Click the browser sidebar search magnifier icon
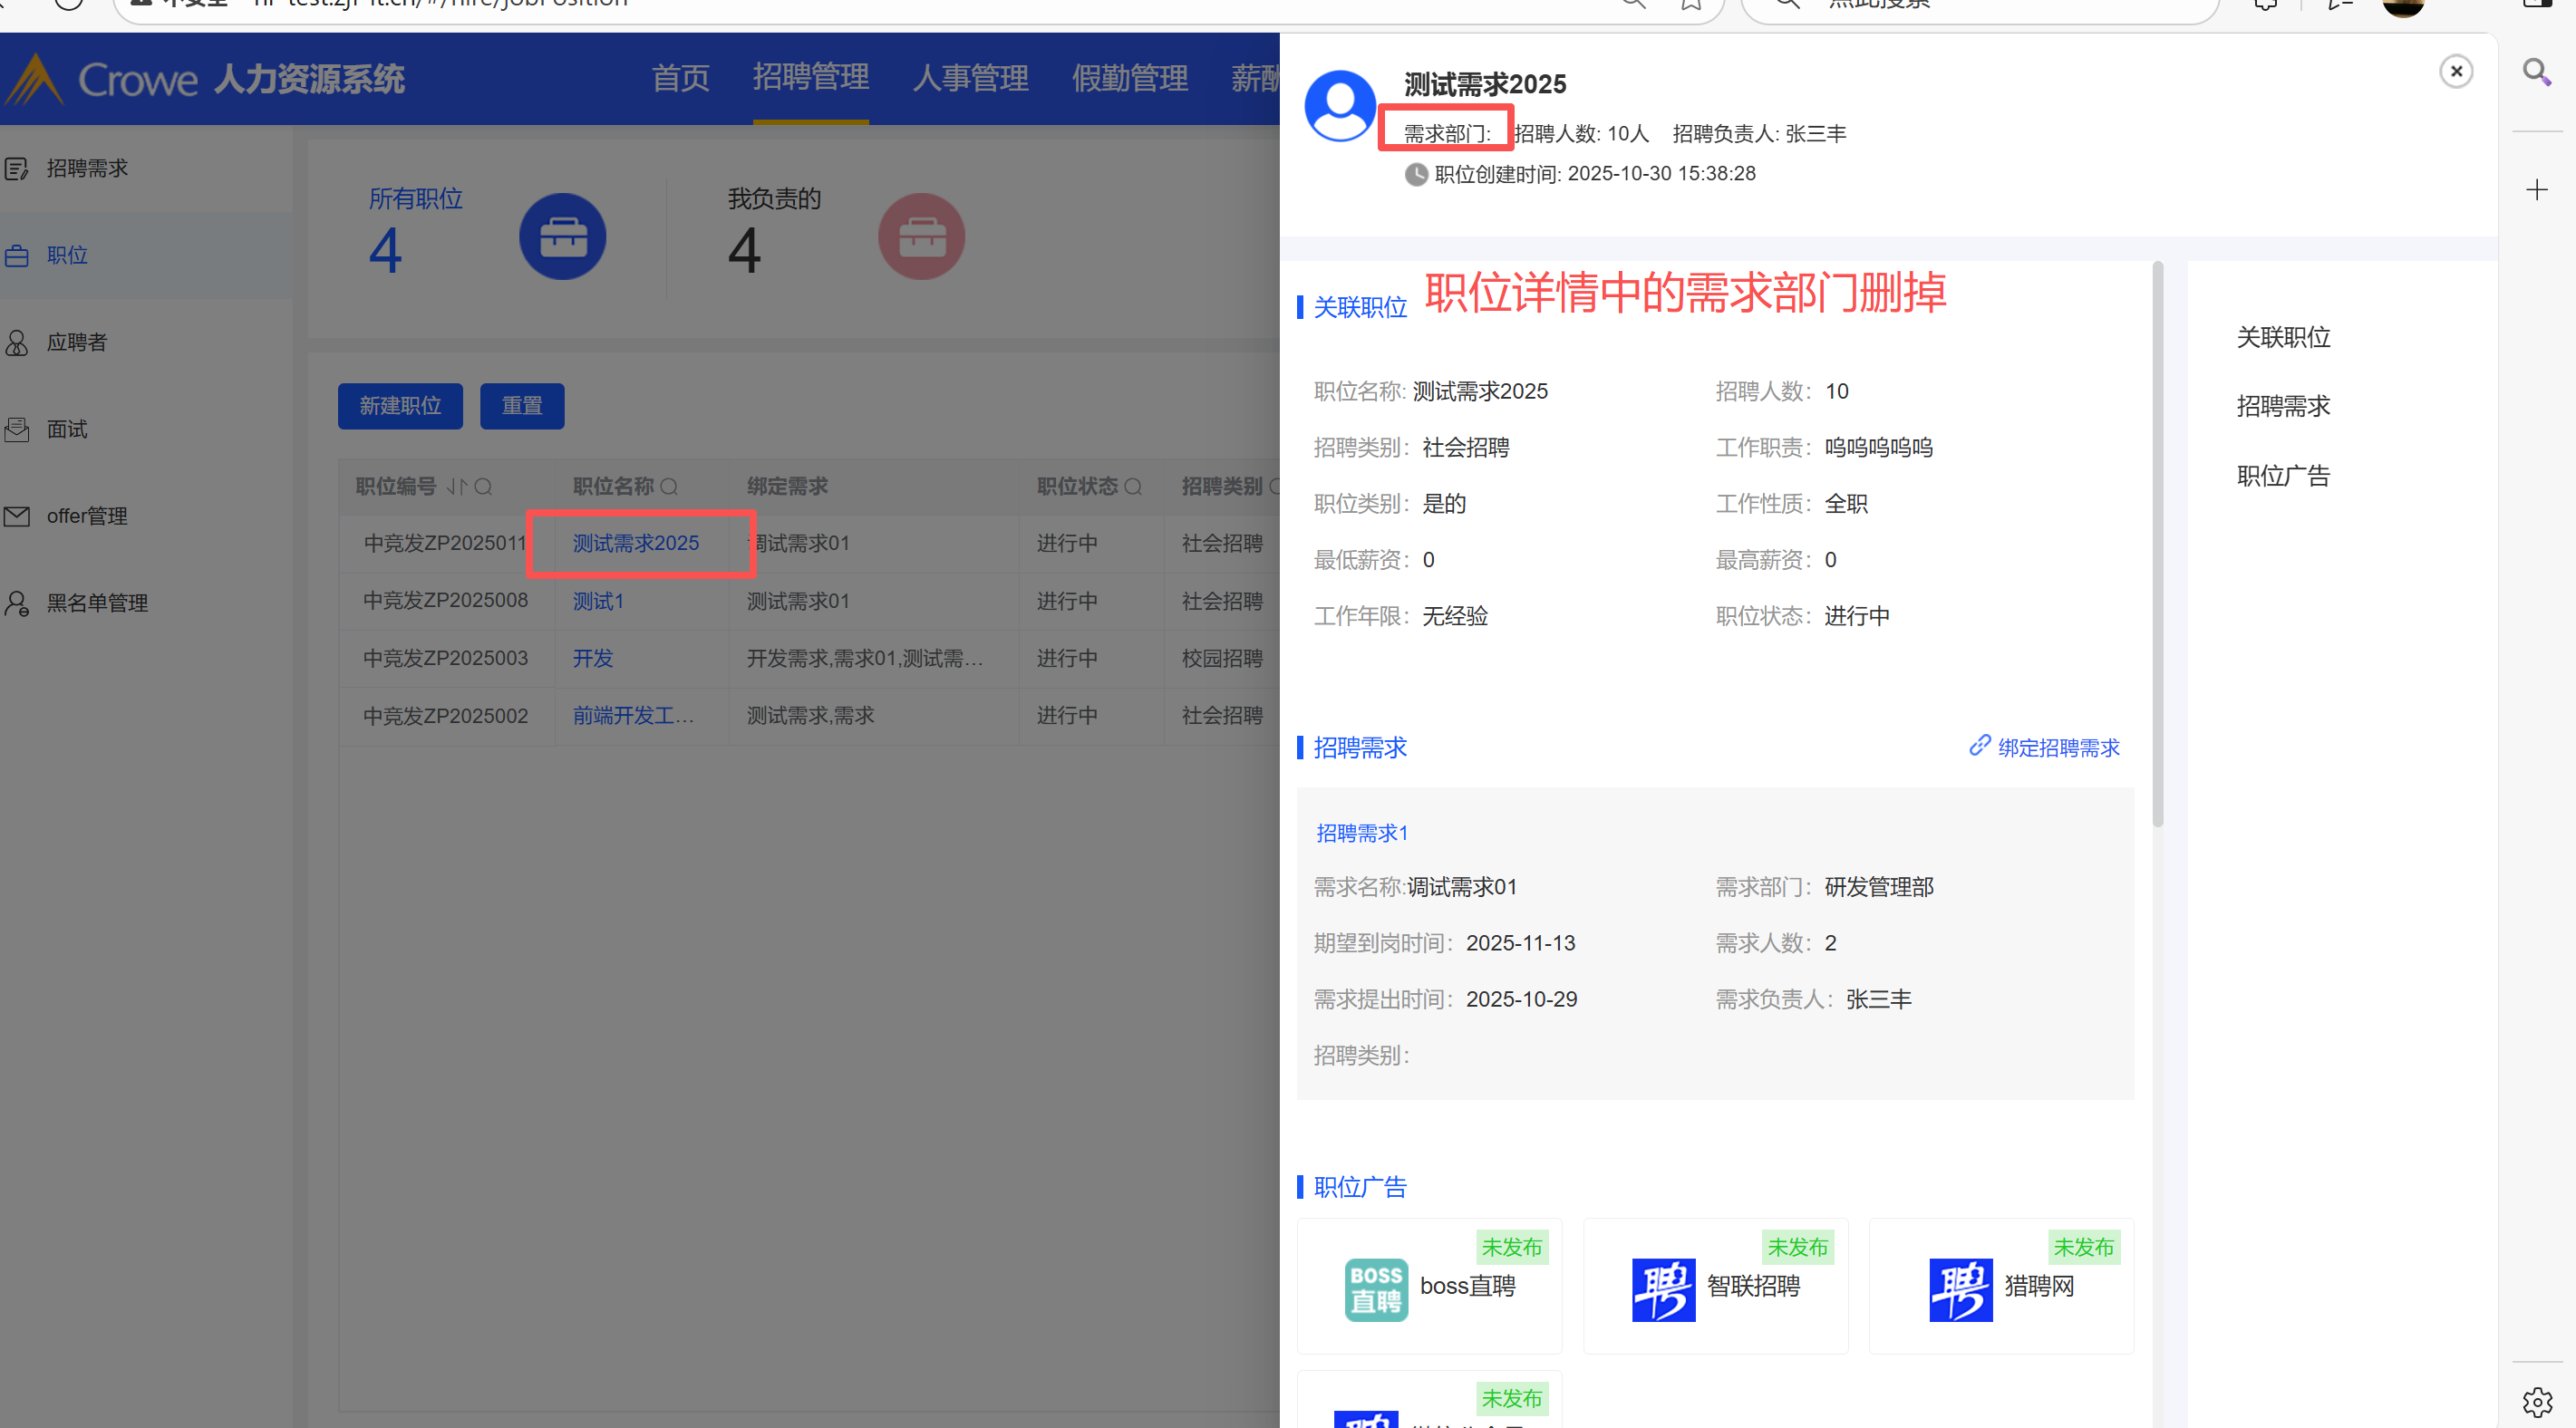 (2536, 72)
